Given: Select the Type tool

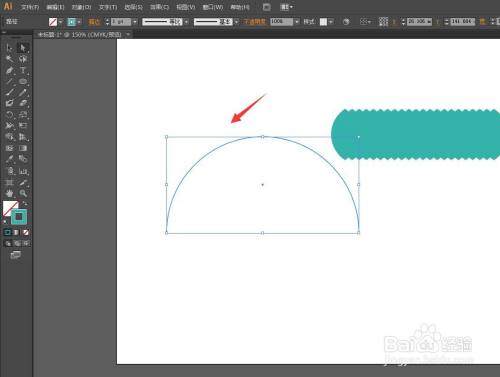Looking at the screenshot, I should pos(23,70).
